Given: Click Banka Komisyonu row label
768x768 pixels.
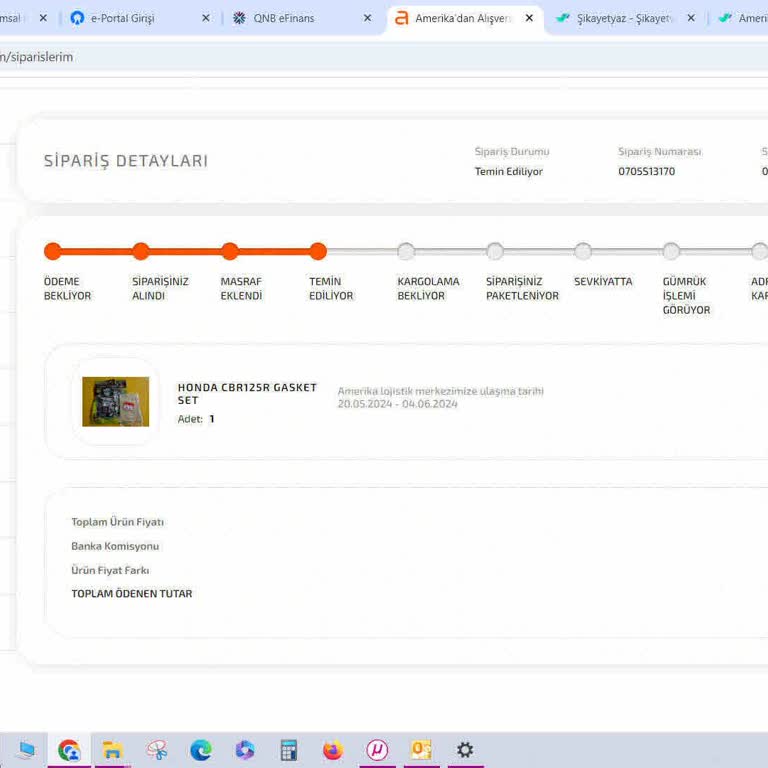Looking at the screenshot, I should (115, 546).
